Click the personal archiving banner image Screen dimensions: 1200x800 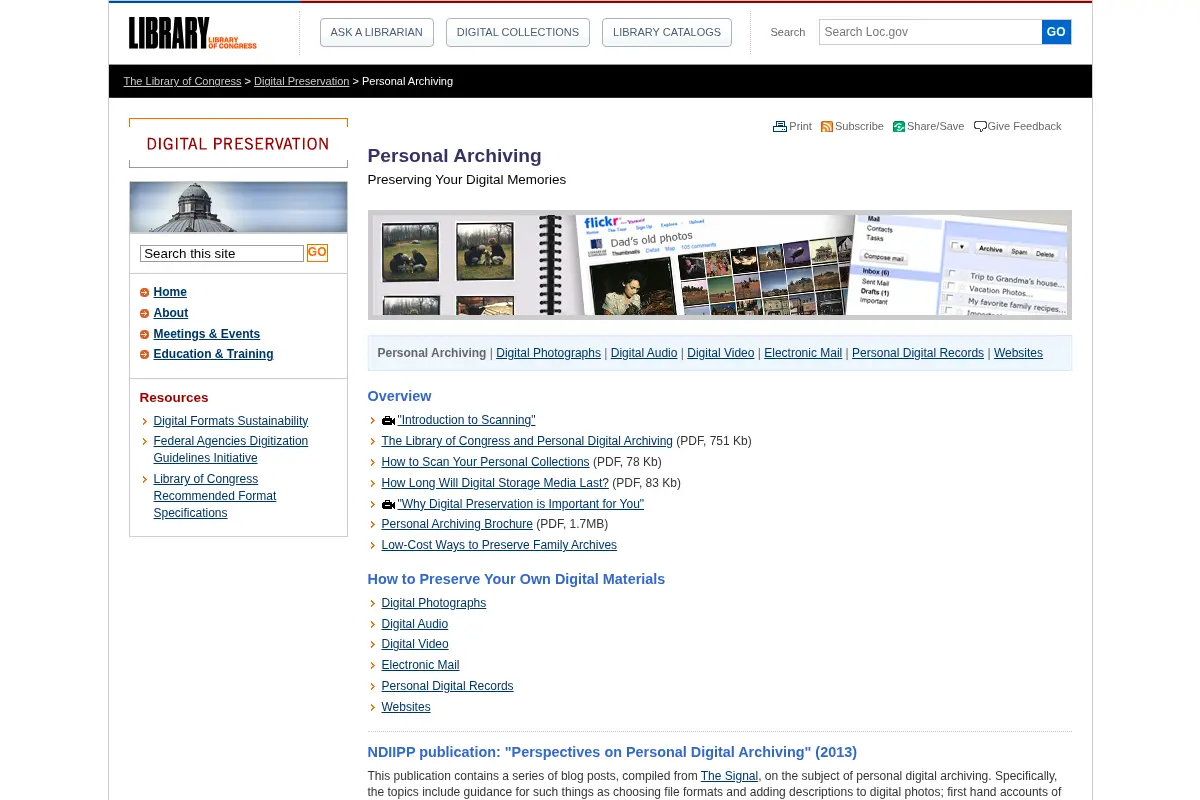pyautogui.click(x=720, y=265)
